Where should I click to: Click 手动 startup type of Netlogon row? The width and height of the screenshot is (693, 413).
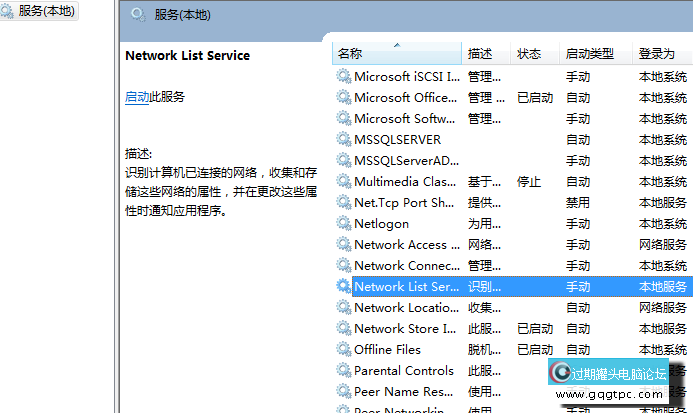[x=578, y=224]
